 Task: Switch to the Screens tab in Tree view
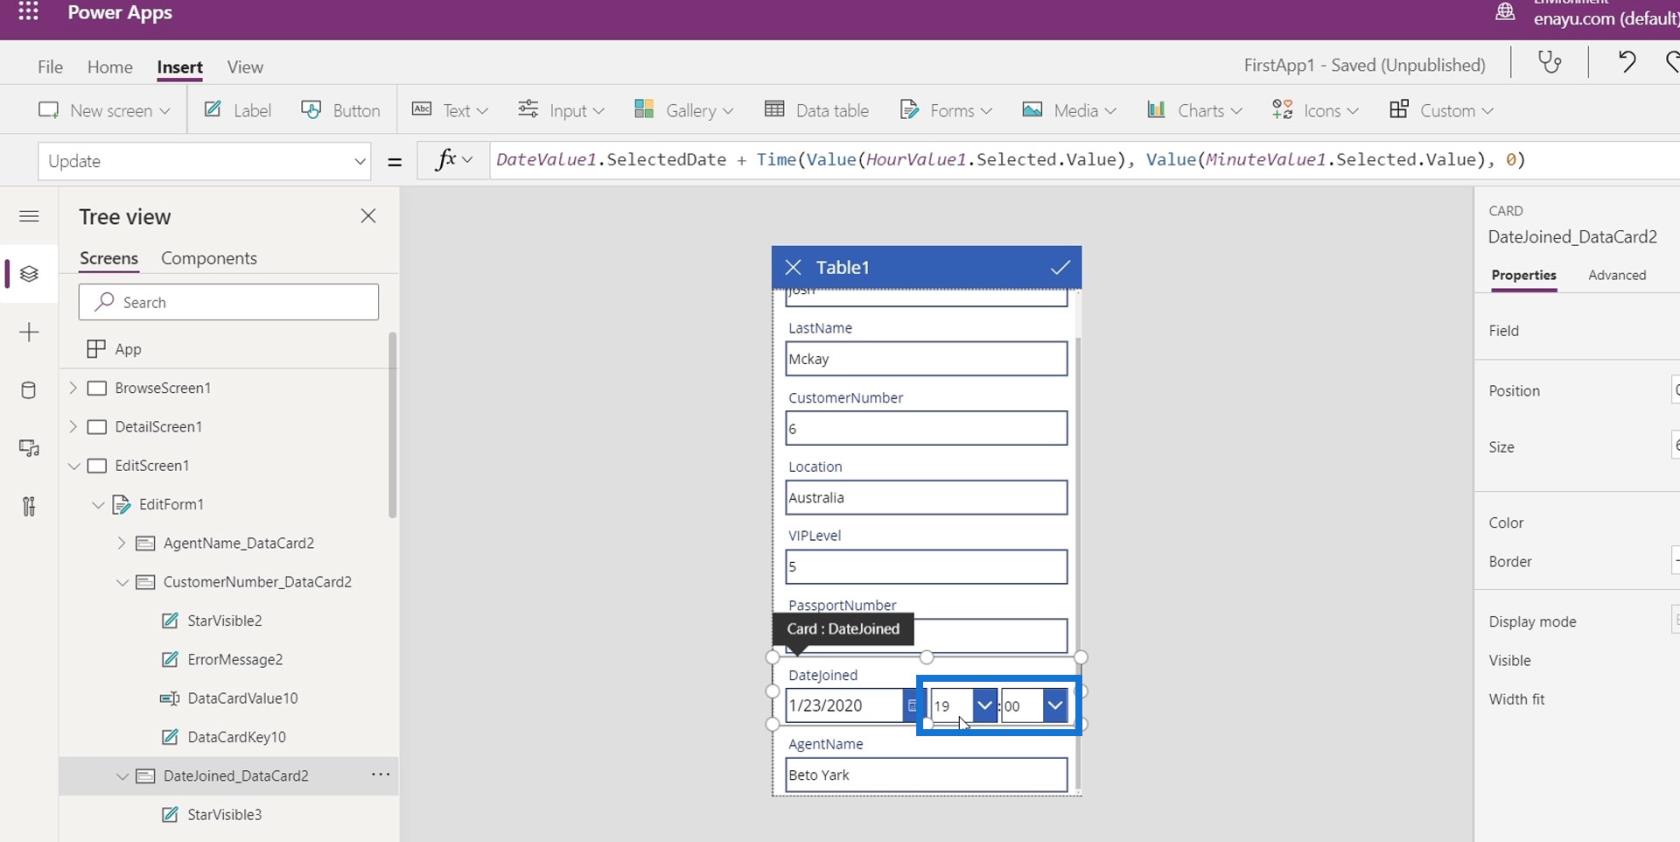(x=109, y=258)
